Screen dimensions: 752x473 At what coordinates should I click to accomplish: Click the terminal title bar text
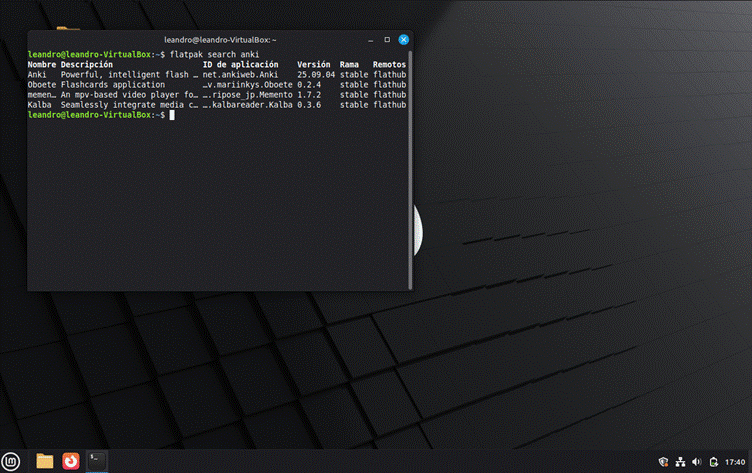(220, 40)
